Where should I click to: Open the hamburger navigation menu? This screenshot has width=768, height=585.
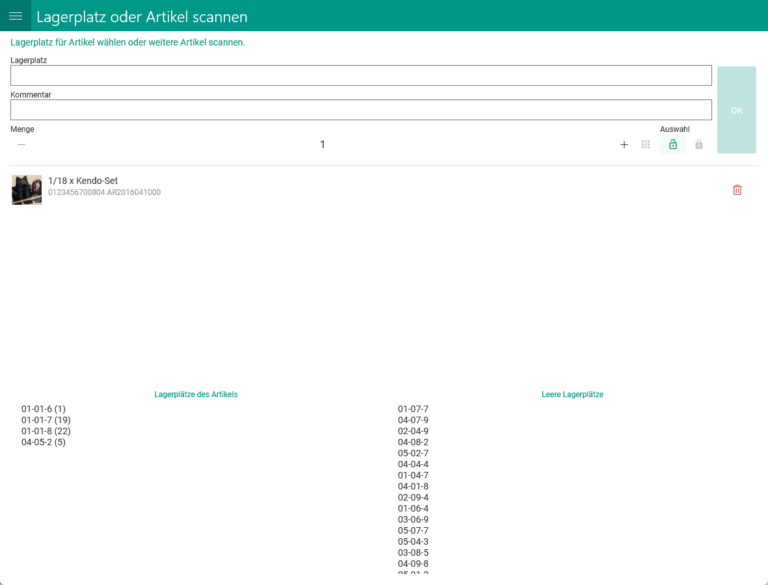click(15, 16)
